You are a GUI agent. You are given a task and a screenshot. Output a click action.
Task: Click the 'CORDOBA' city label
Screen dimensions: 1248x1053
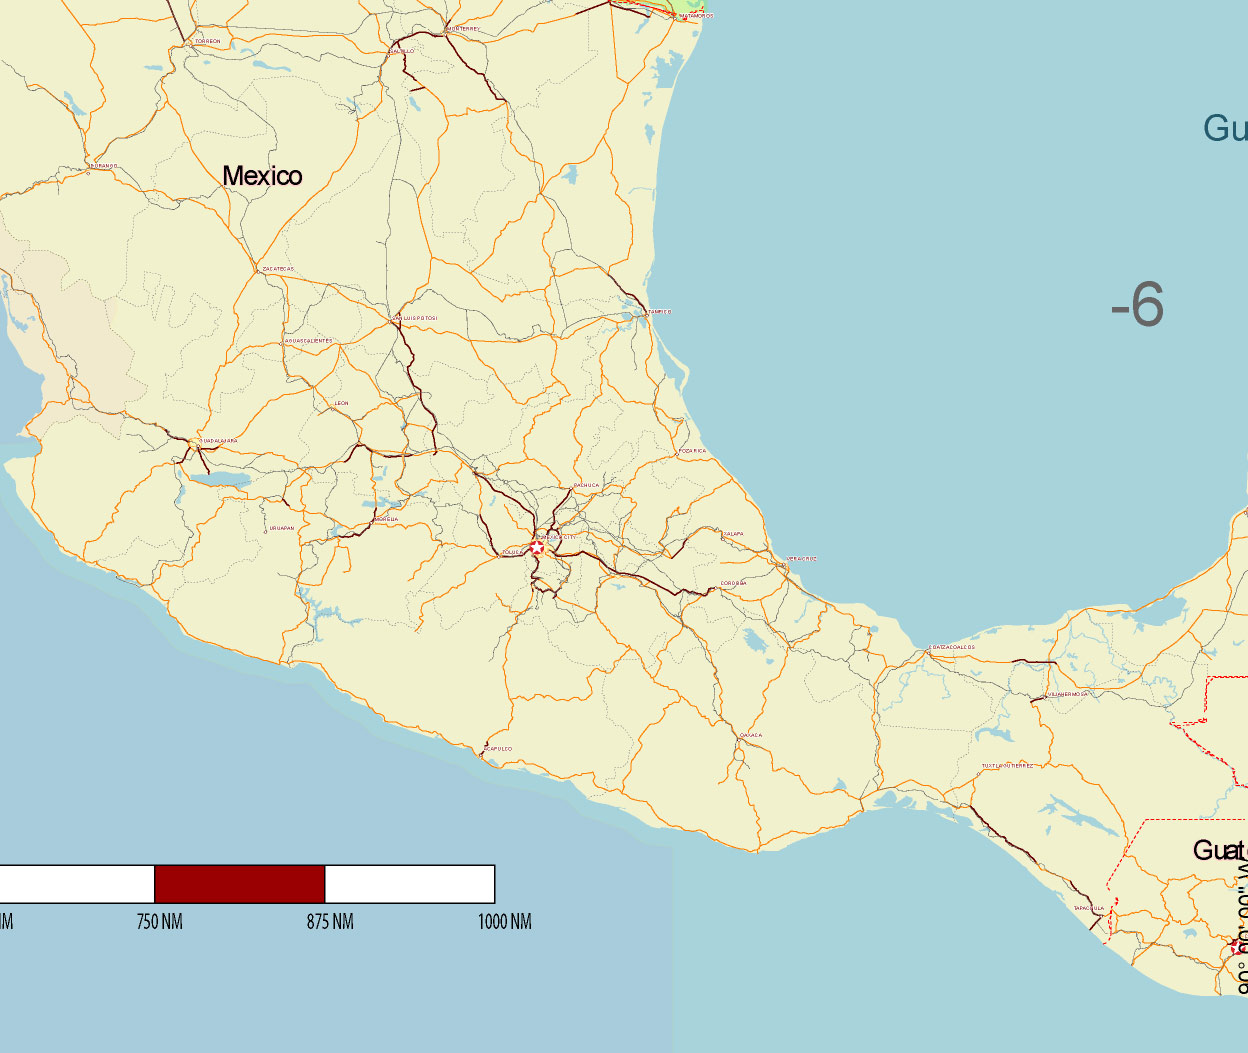click(733, 583)
